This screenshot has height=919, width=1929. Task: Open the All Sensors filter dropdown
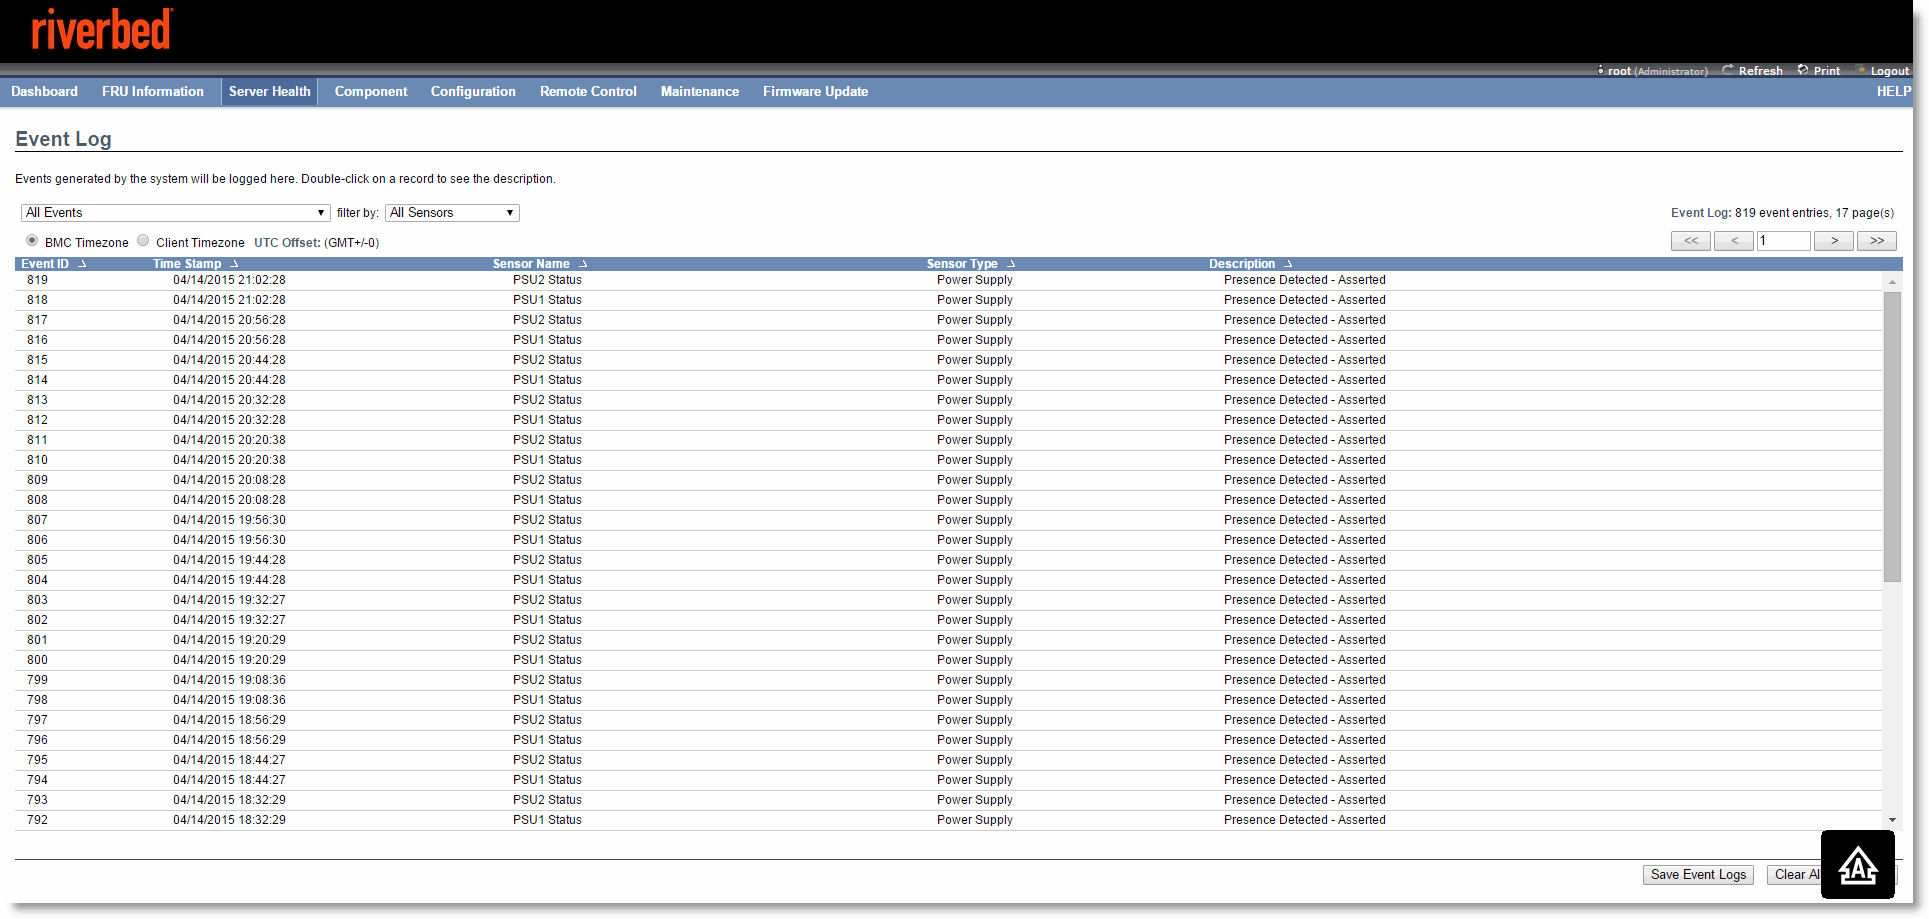[x=452, y=213]
